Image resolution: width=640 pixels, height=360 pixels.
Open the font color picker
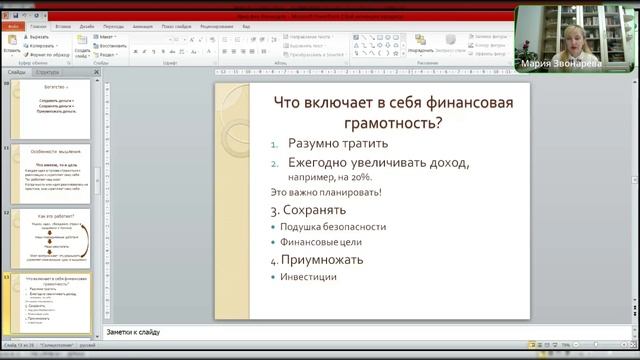209,52
